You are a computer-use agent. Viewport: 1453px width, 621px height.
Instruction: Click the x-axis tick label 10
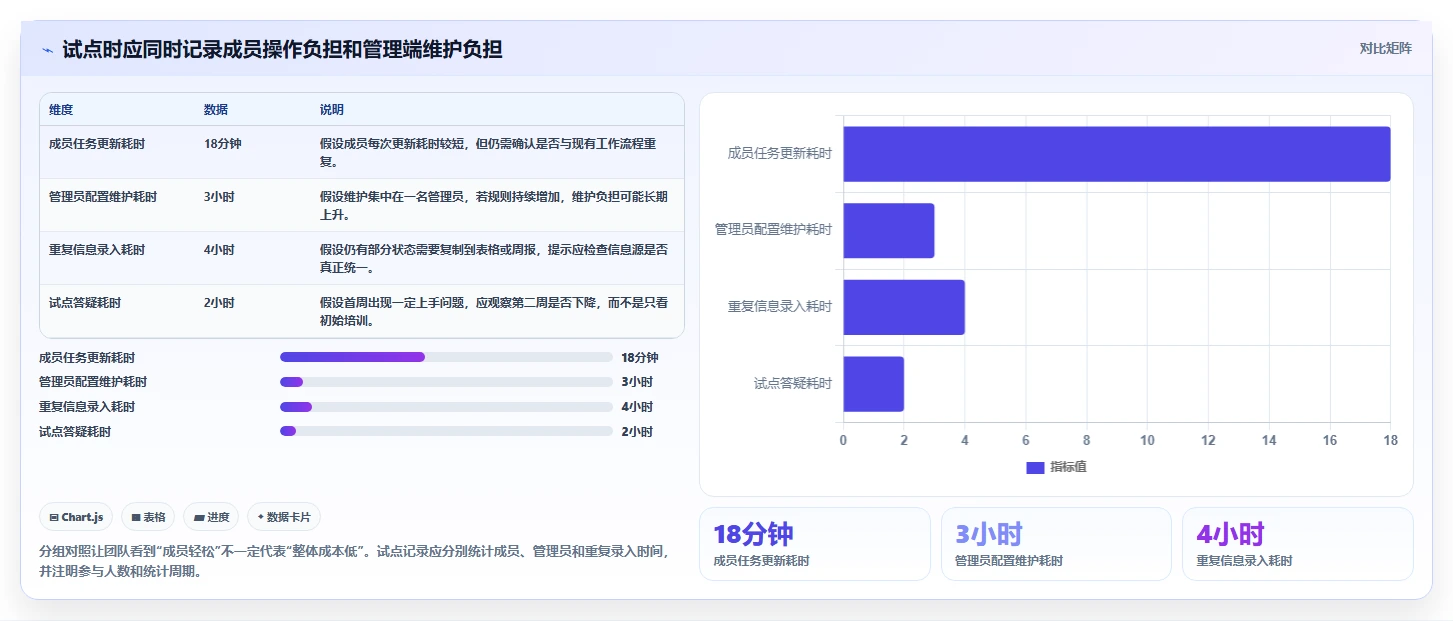pyautogui.click(x=1147, y=441)
